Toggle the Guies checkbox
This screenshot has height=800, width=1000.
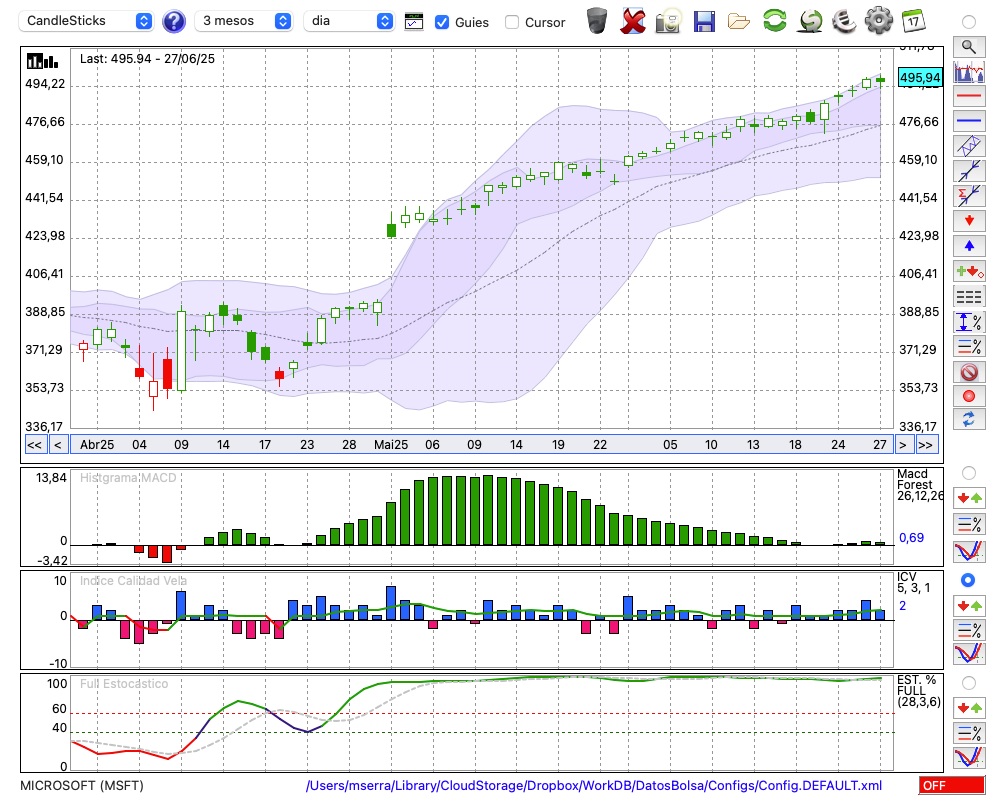pyautogui.click(x=441, y=22)
